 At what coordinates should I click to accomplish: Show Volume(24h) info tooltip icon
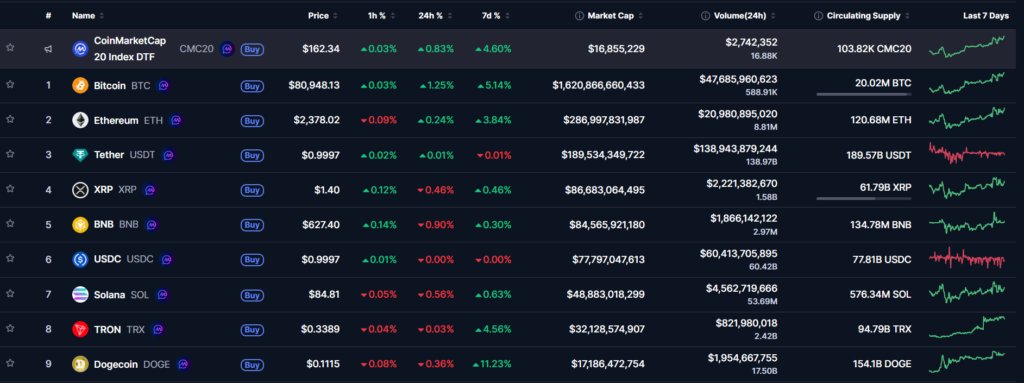(705, 16)
